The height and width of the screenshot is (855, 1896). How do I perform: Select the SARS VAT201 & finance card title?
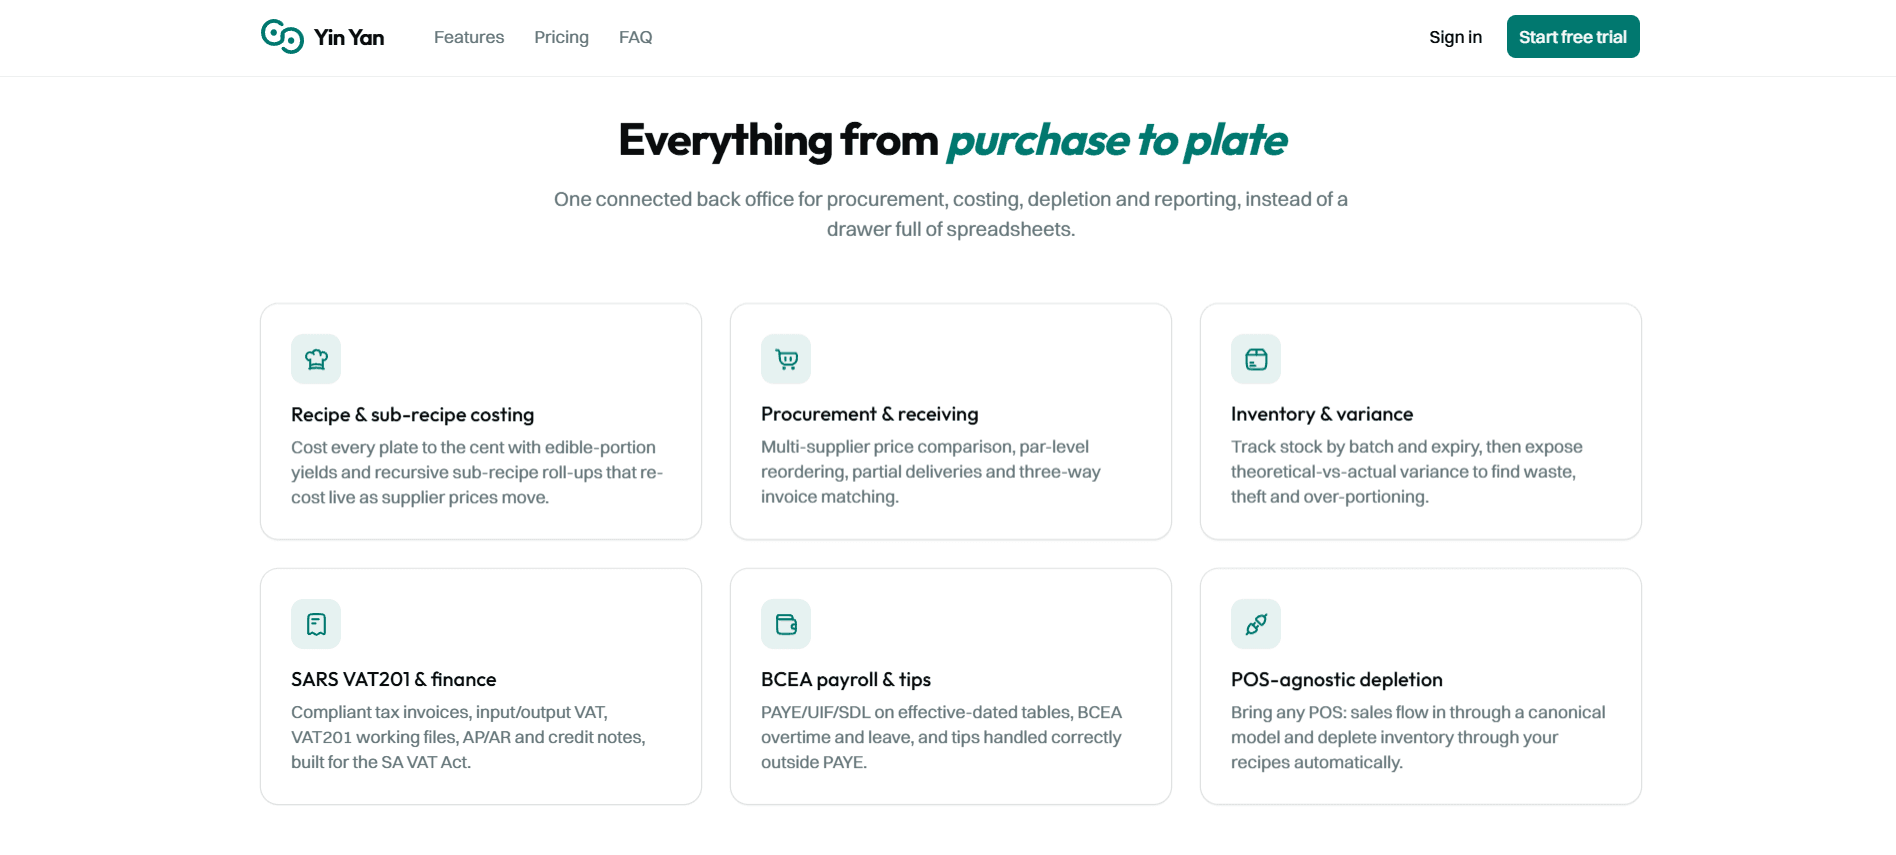pos(394,679)
